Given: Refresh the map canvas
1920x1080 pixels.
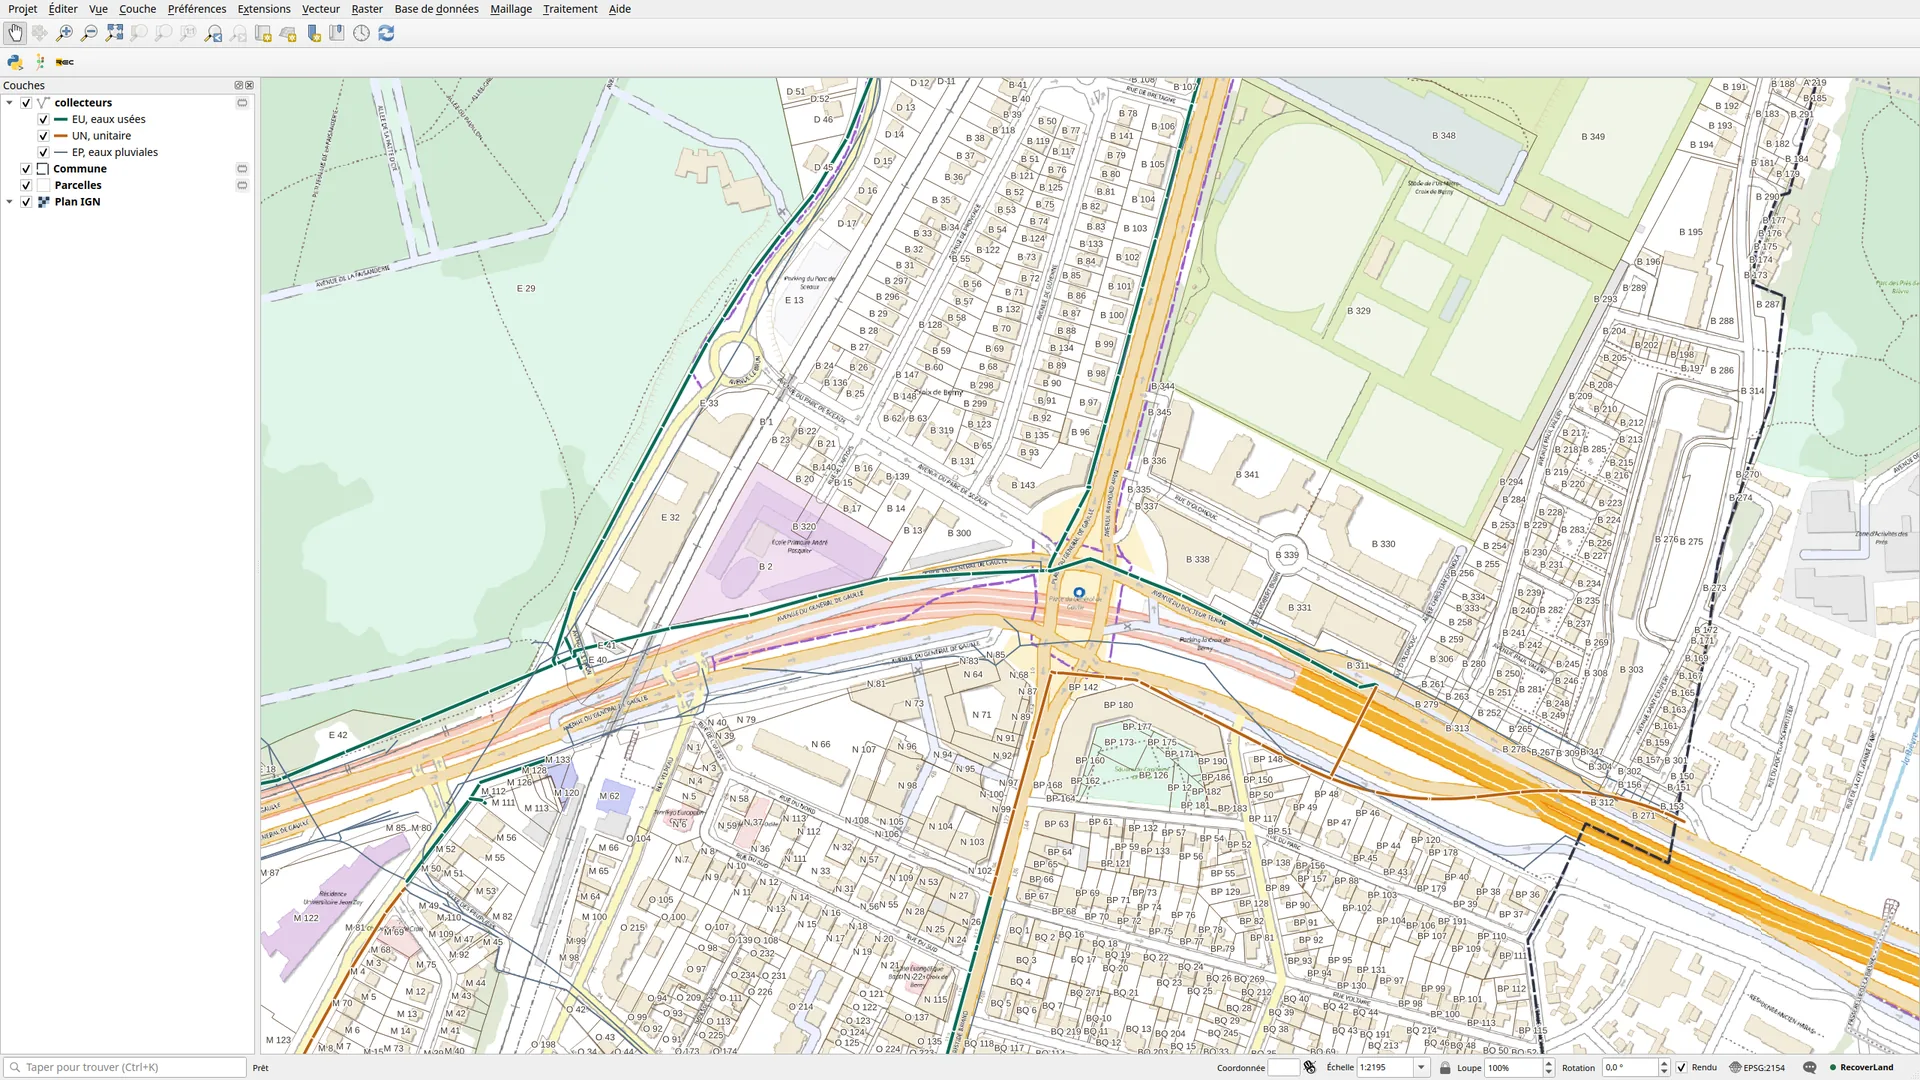Looking at the screenshot, I should [386, 33].
